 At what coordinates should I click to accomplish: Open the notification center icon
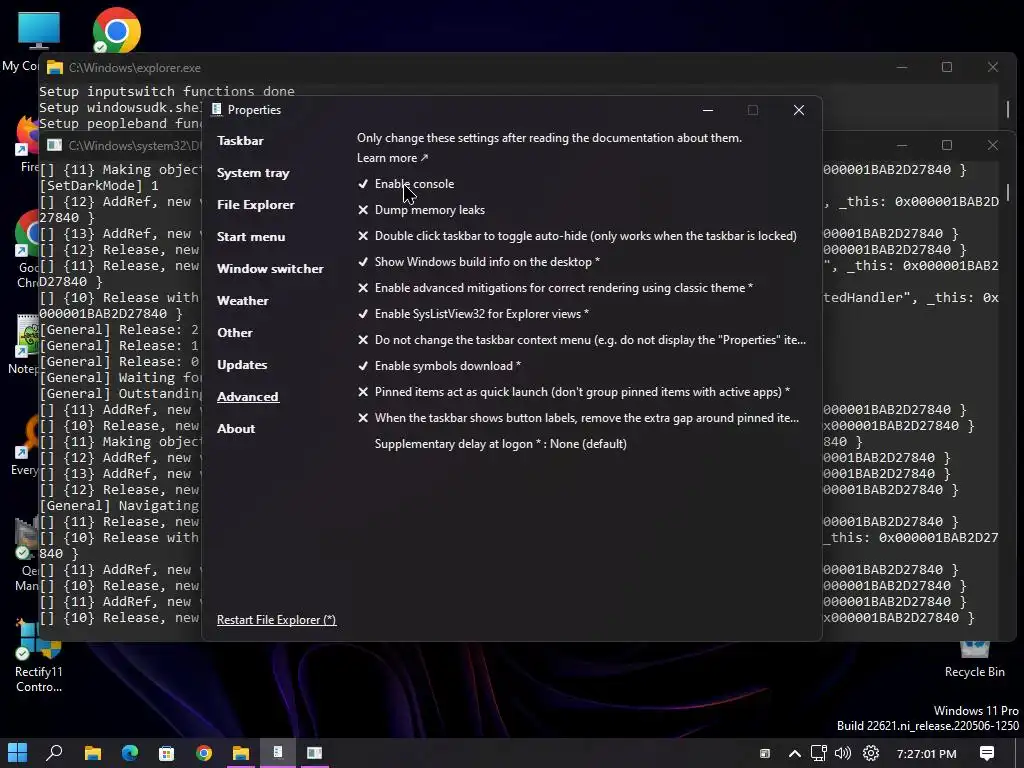point(987,754)
